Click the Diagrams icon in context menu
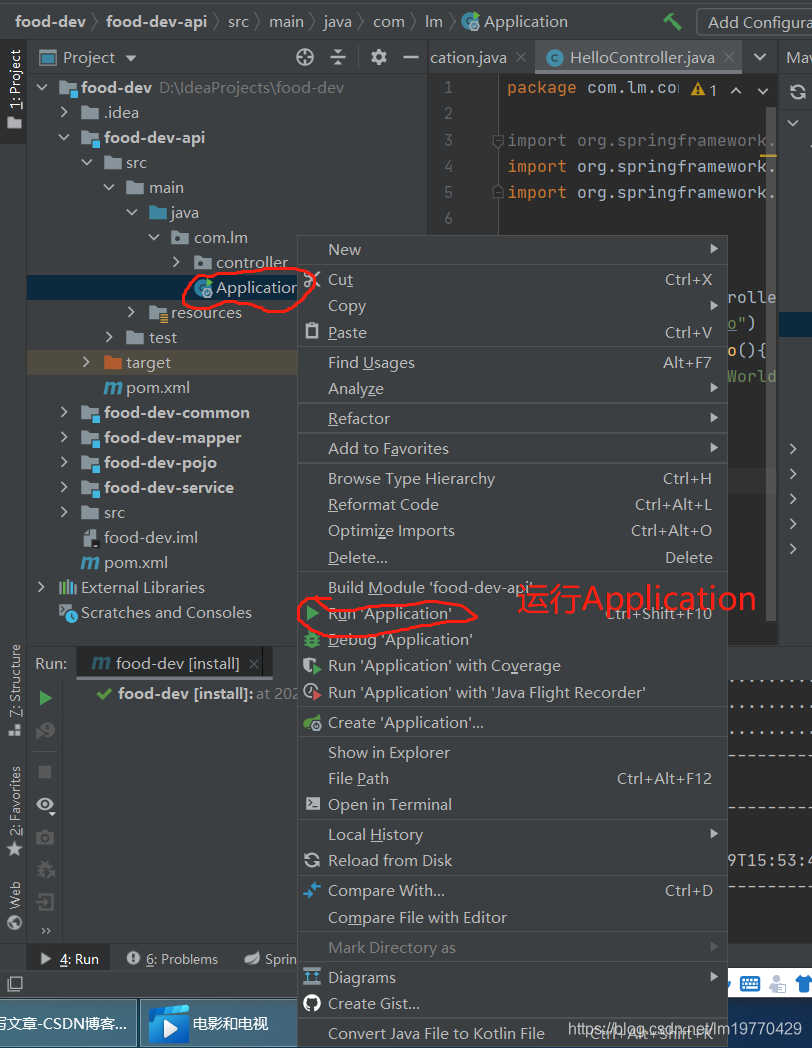Image resolution: width=812 pixels, height=1048 pixels. click(x=312, y=976)
